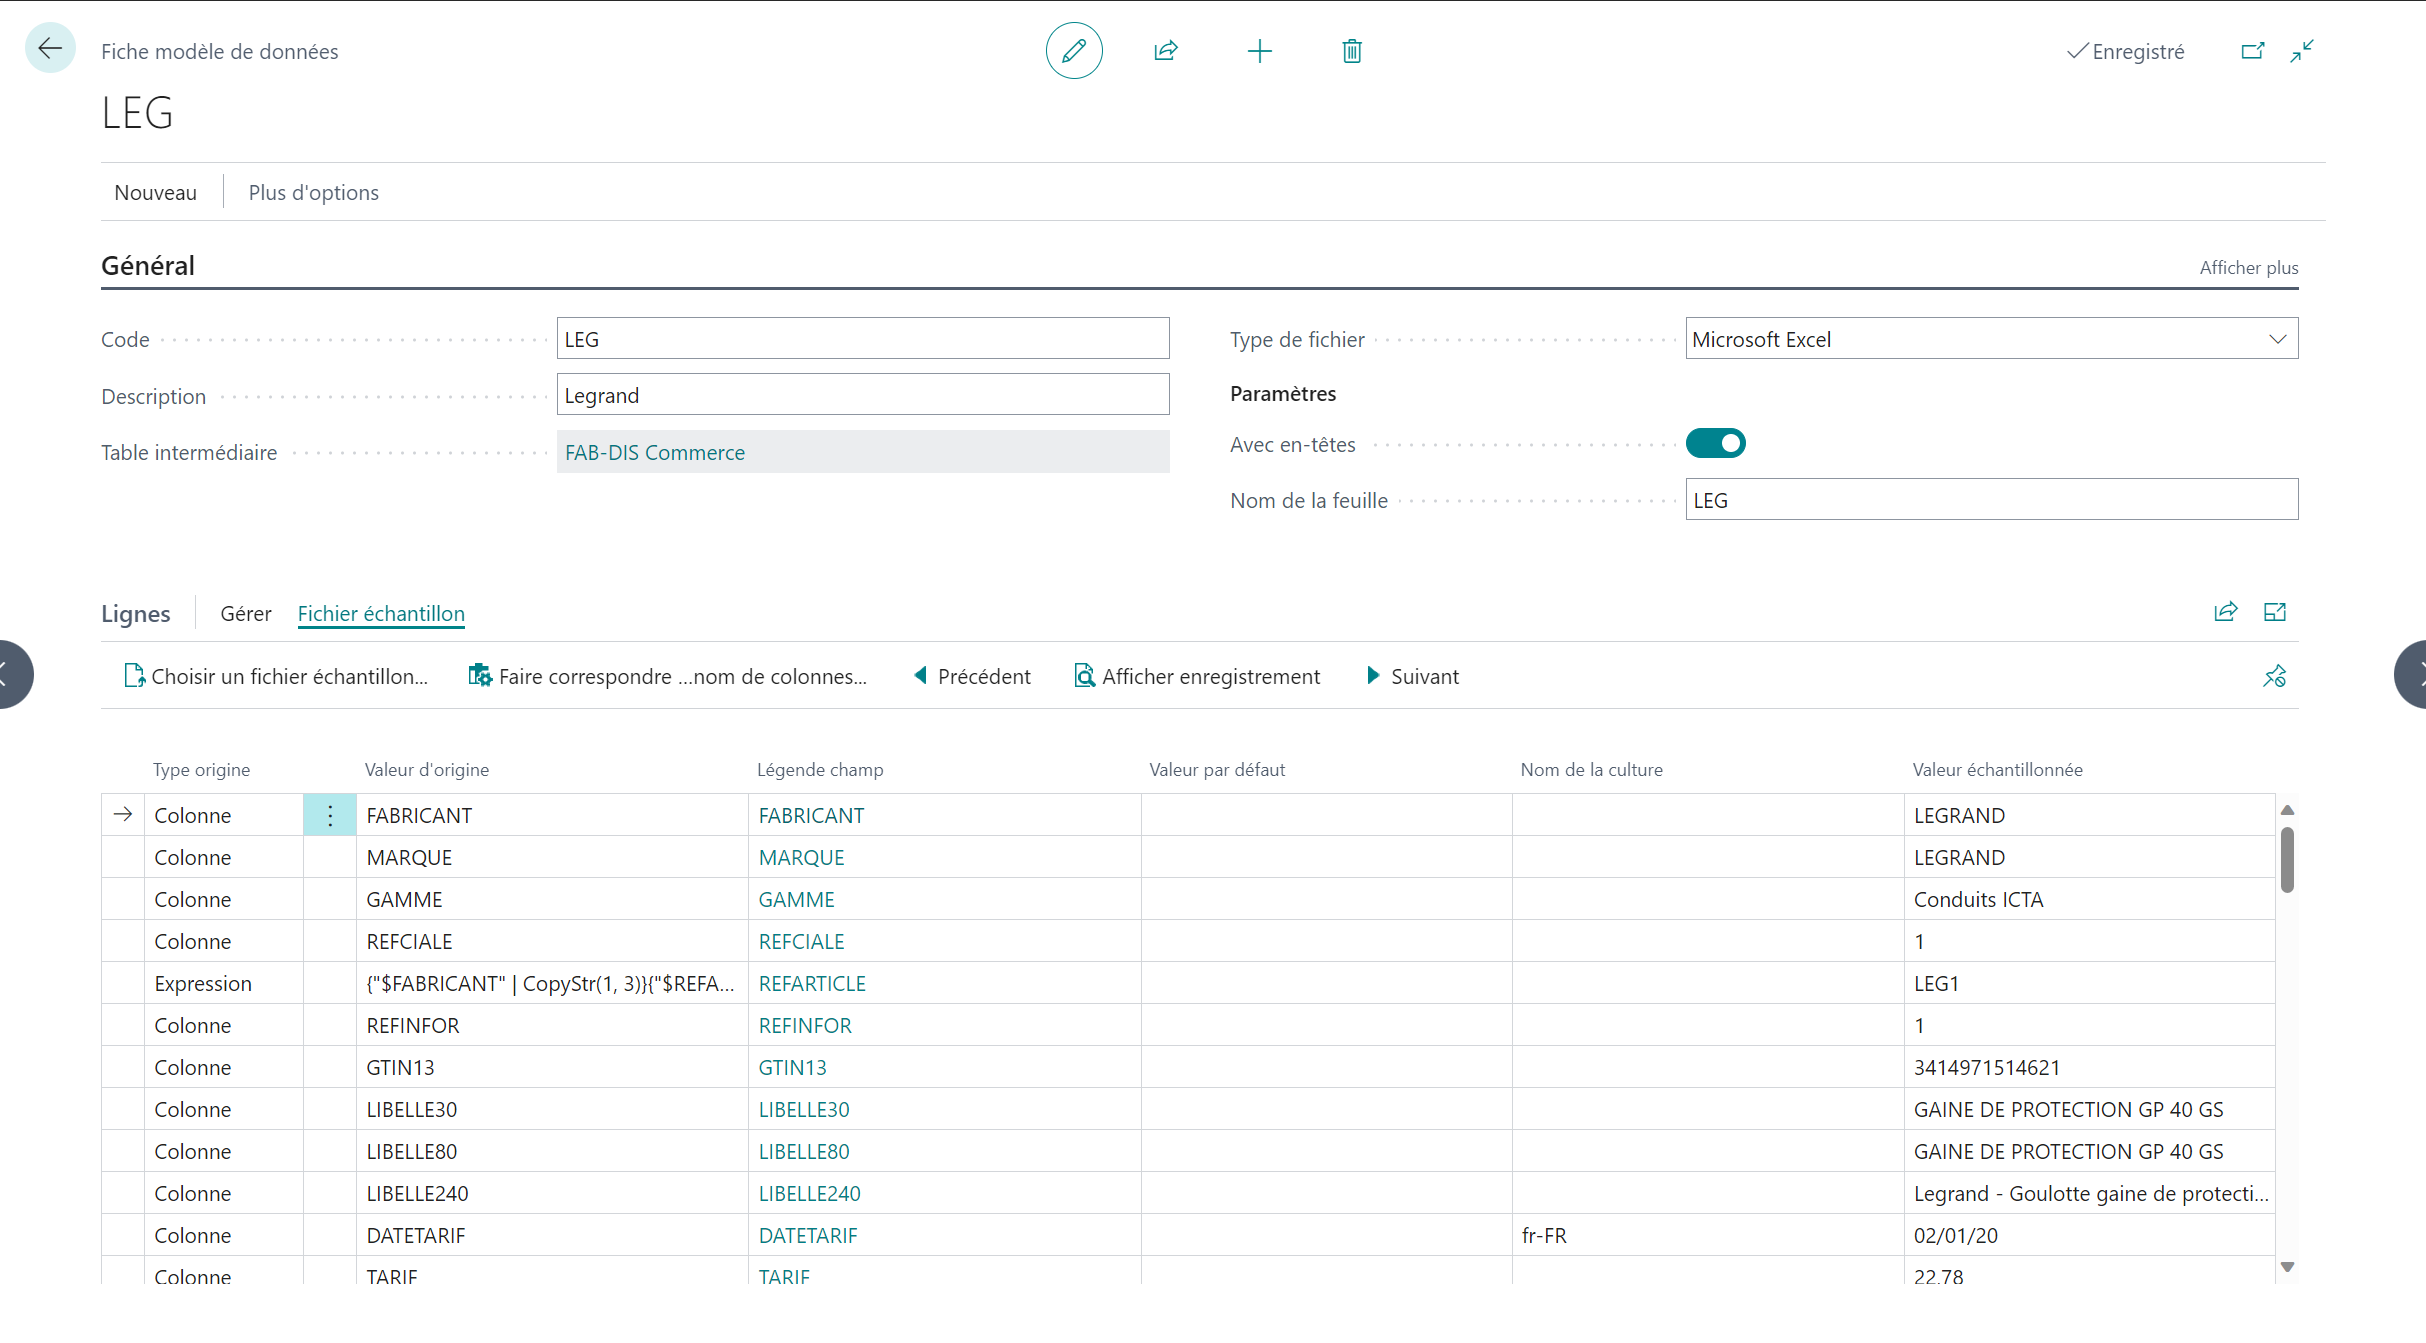The image size is (2426, 1343).
Task: Switch to the Gérer tab
Action: [245, 614]
